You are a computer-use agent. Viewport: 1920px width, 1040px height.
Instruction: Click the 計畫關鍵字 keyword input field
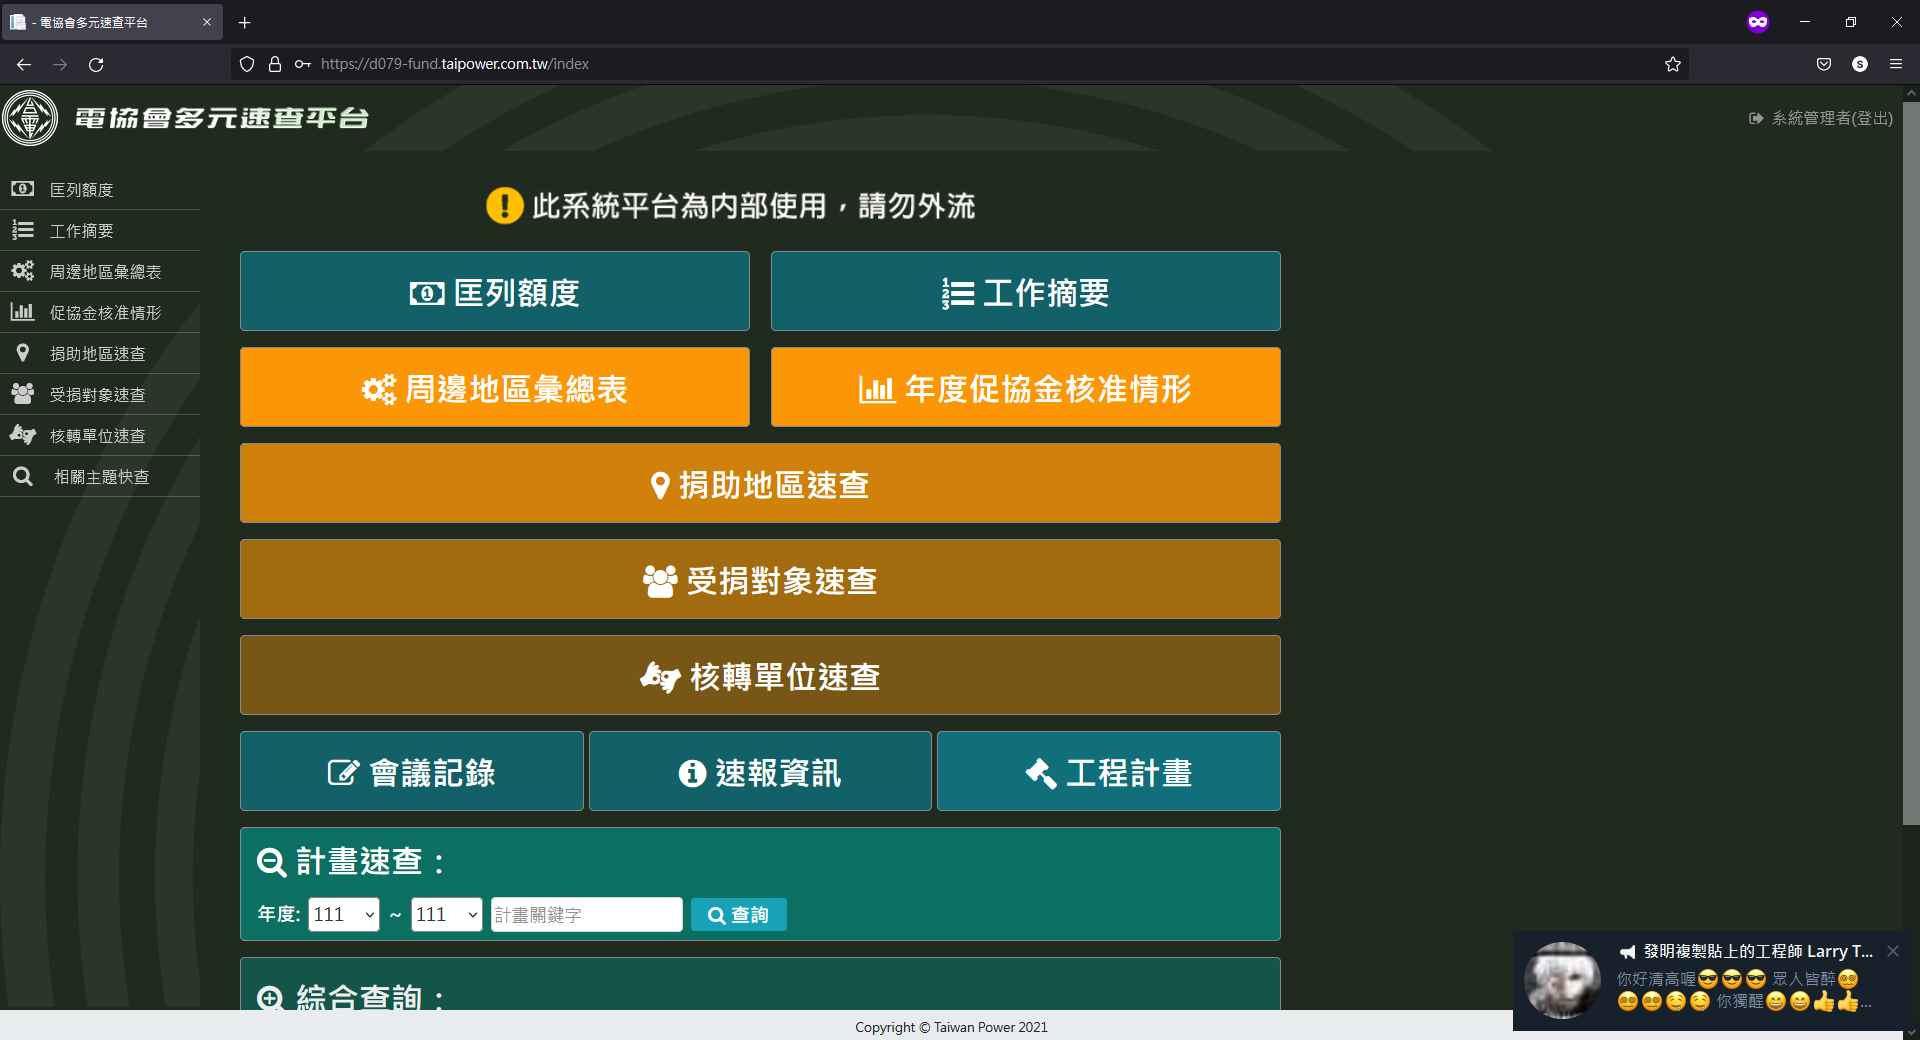click(587, 914)
